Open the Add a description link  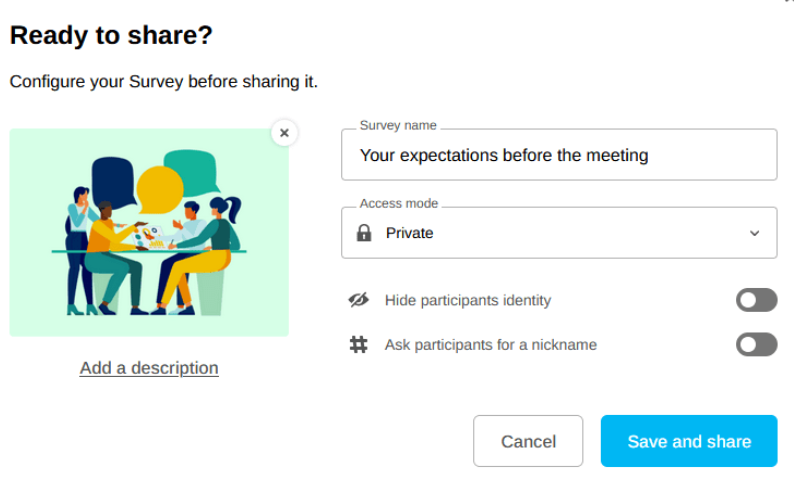coord(149,368)
